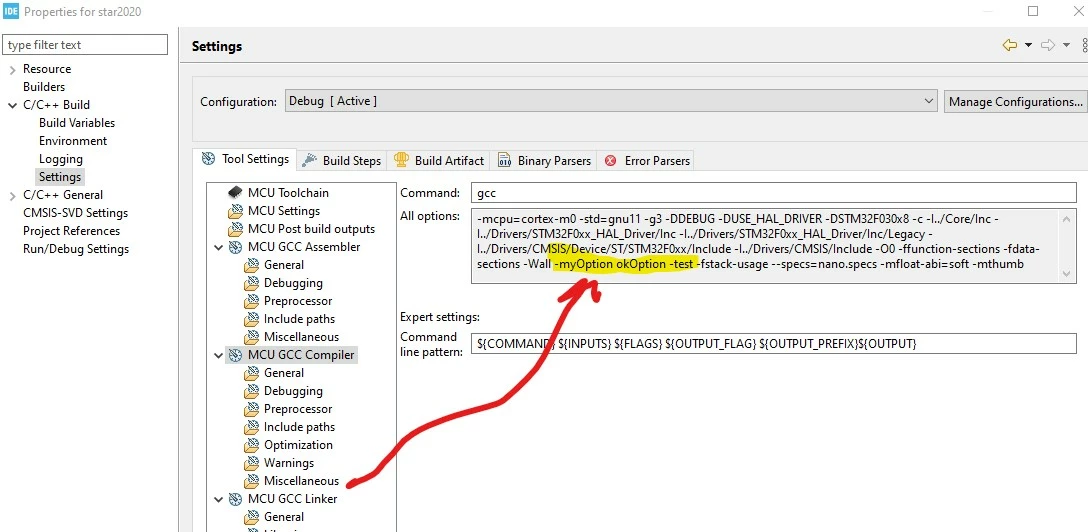
Task: Click the forward navigation arrow icon
Action: click(1048, 45)
